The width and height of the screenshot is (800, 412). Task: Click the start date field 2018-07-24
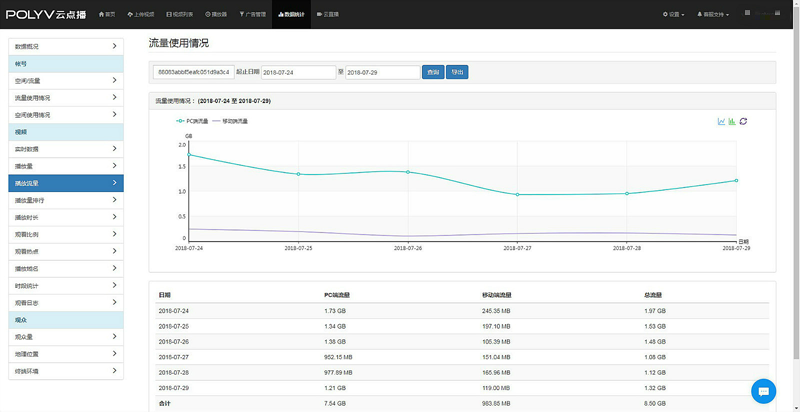click(x=297, y=72)
